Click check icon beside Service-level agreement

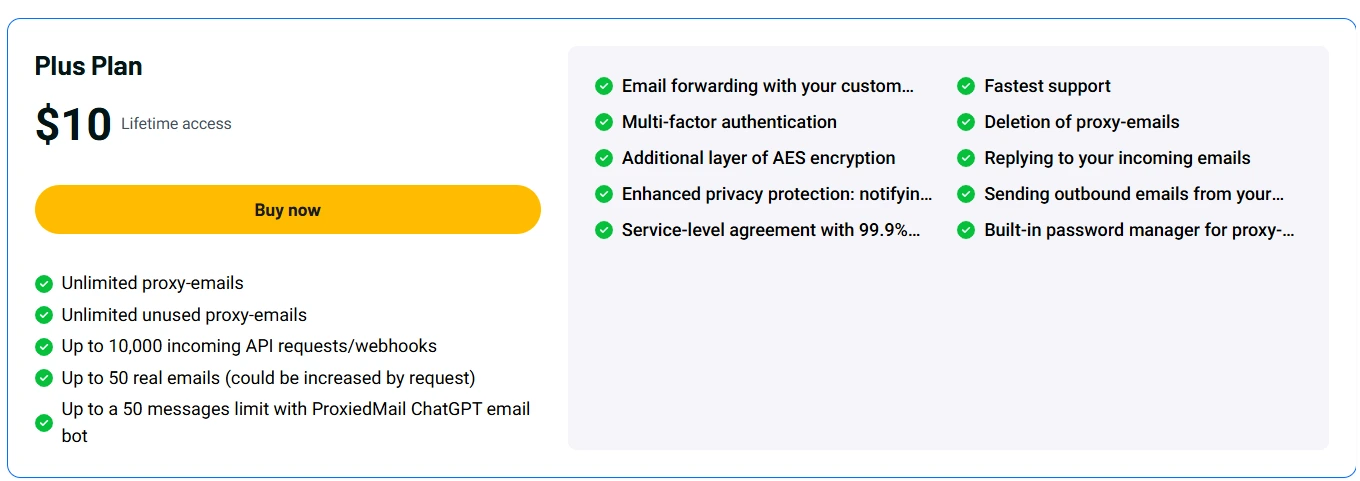point(604,230)
